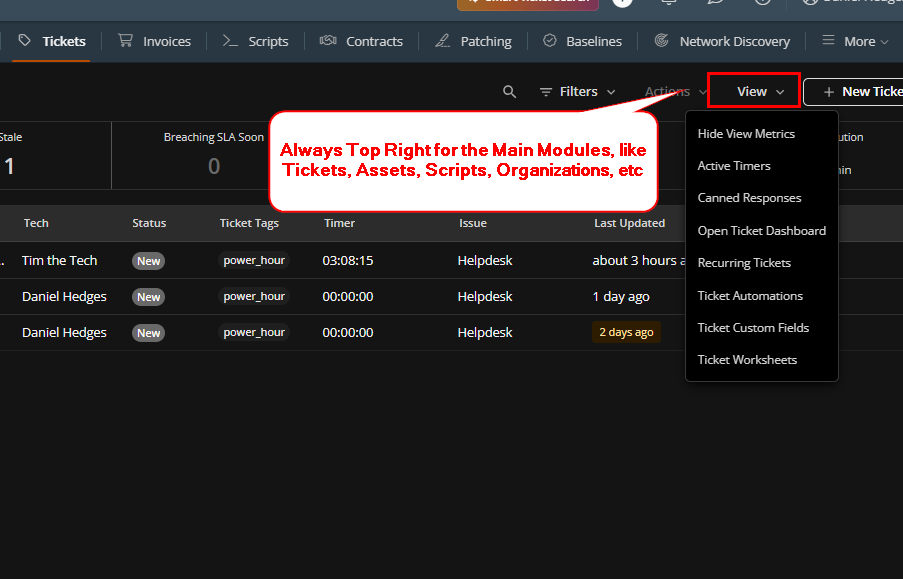Open the Actions dropdown

click(676, 92)
